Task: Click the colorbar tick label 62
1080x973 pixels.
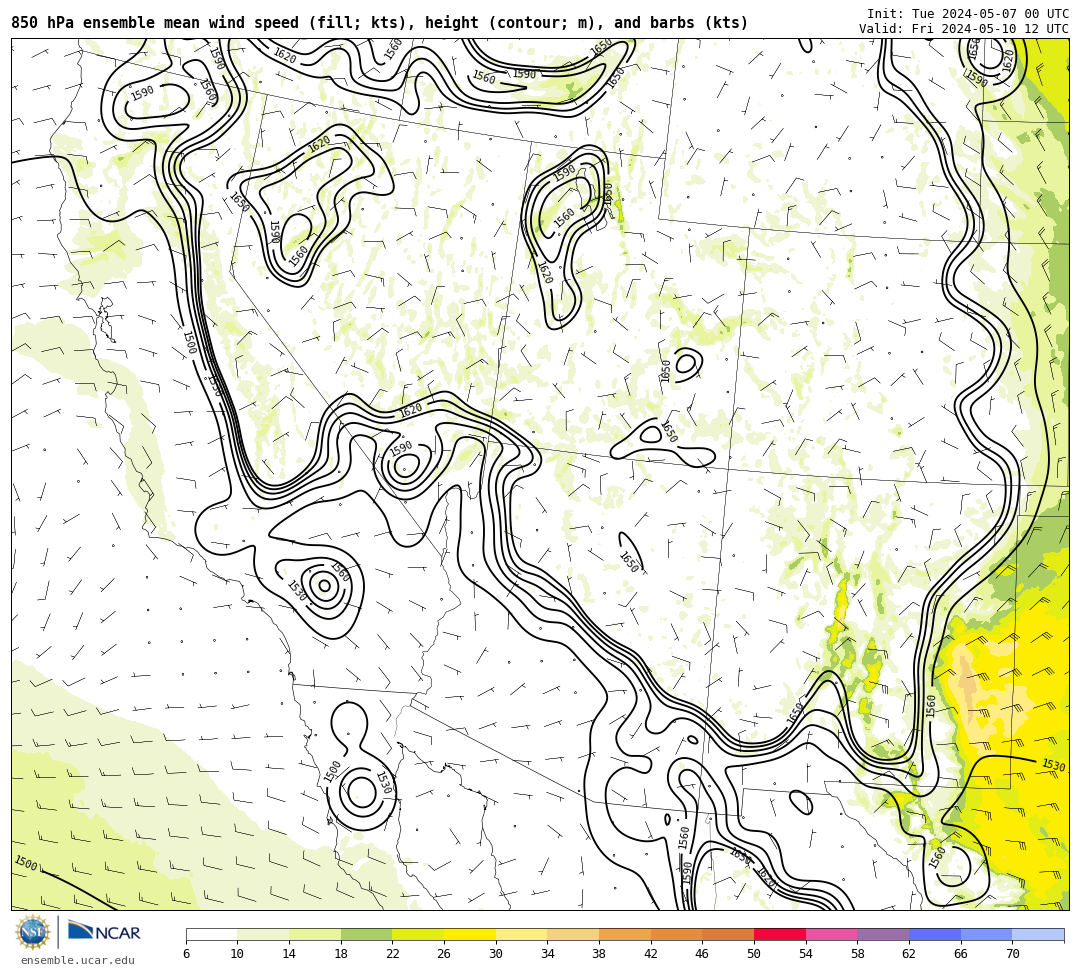Action: pos(909,954)
